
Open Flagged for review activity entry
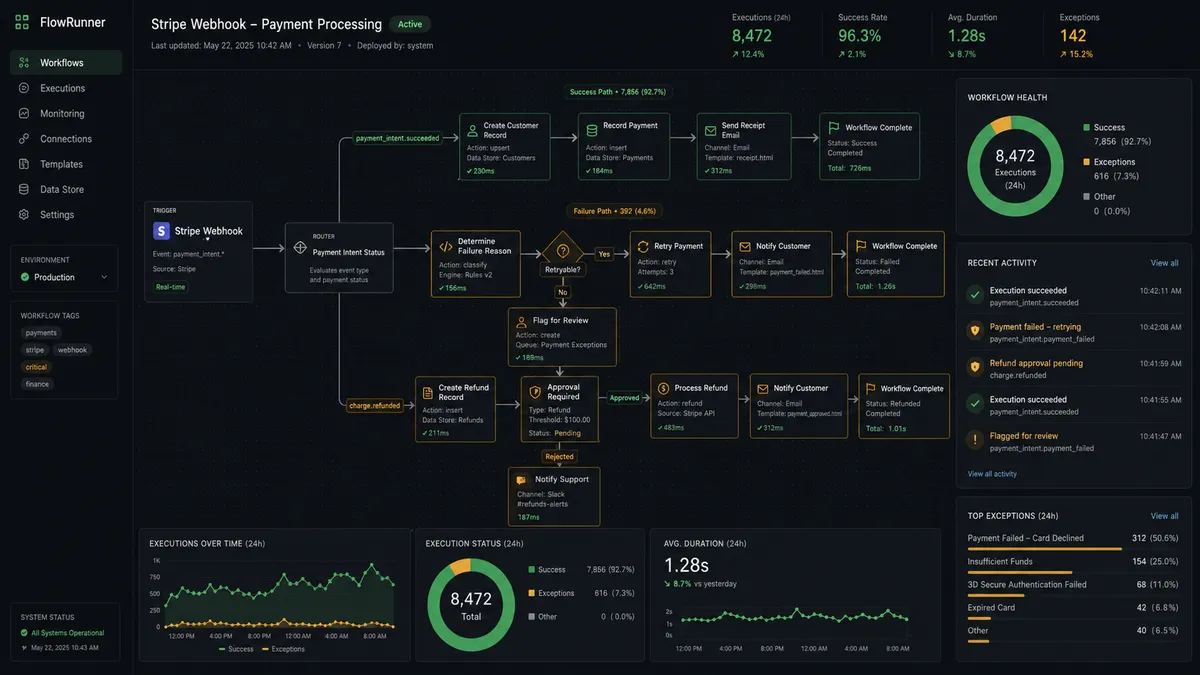[x=1072, y=441]
